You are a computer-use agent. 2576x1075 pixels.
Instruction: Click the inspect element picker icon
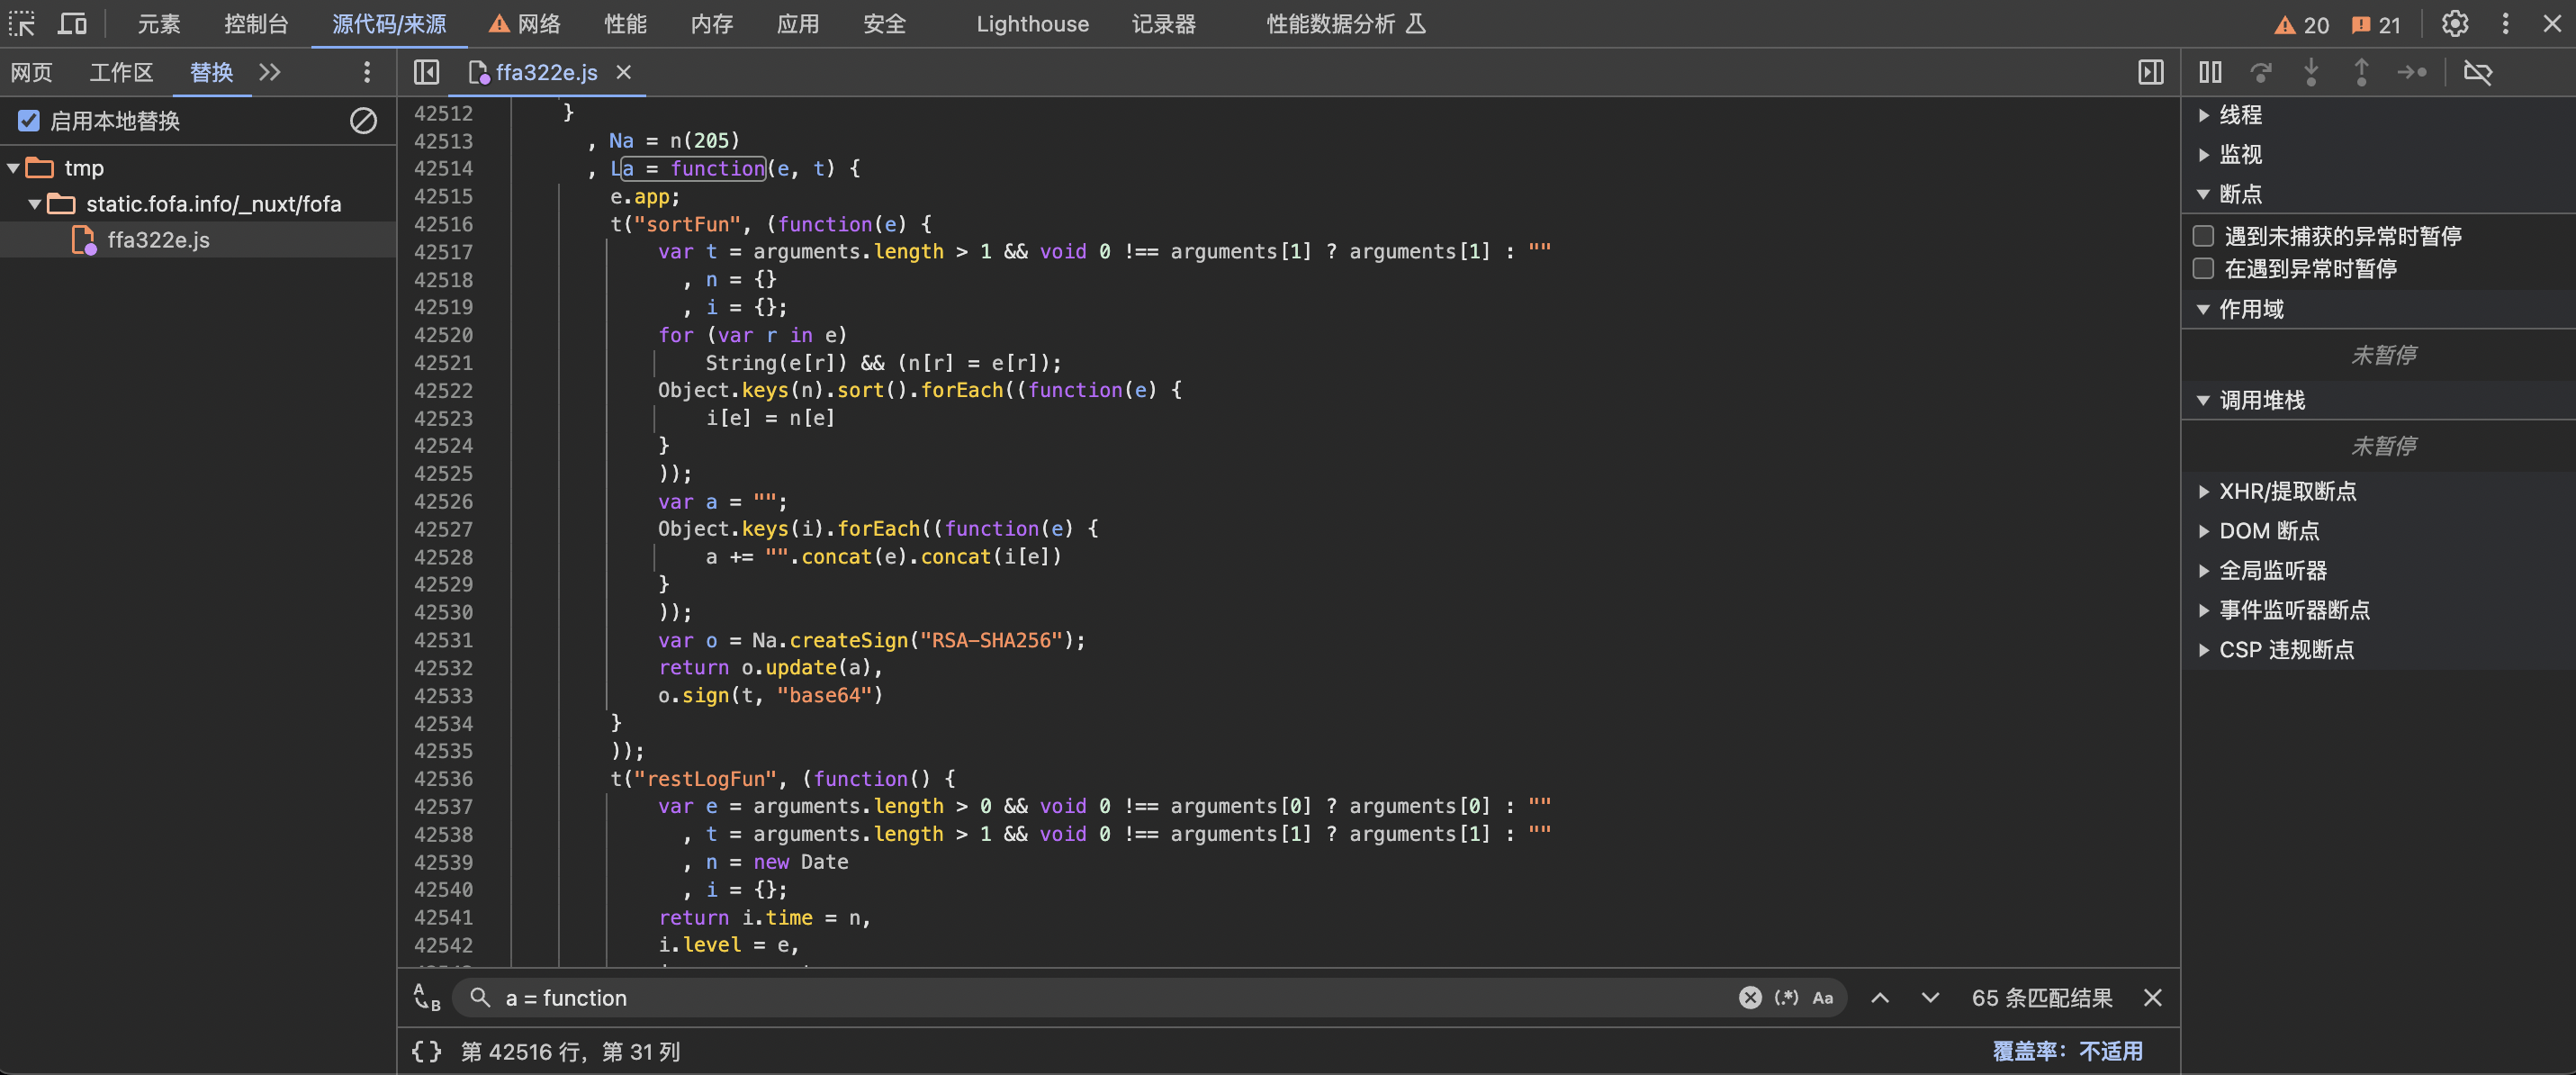[x=22, y=23]
